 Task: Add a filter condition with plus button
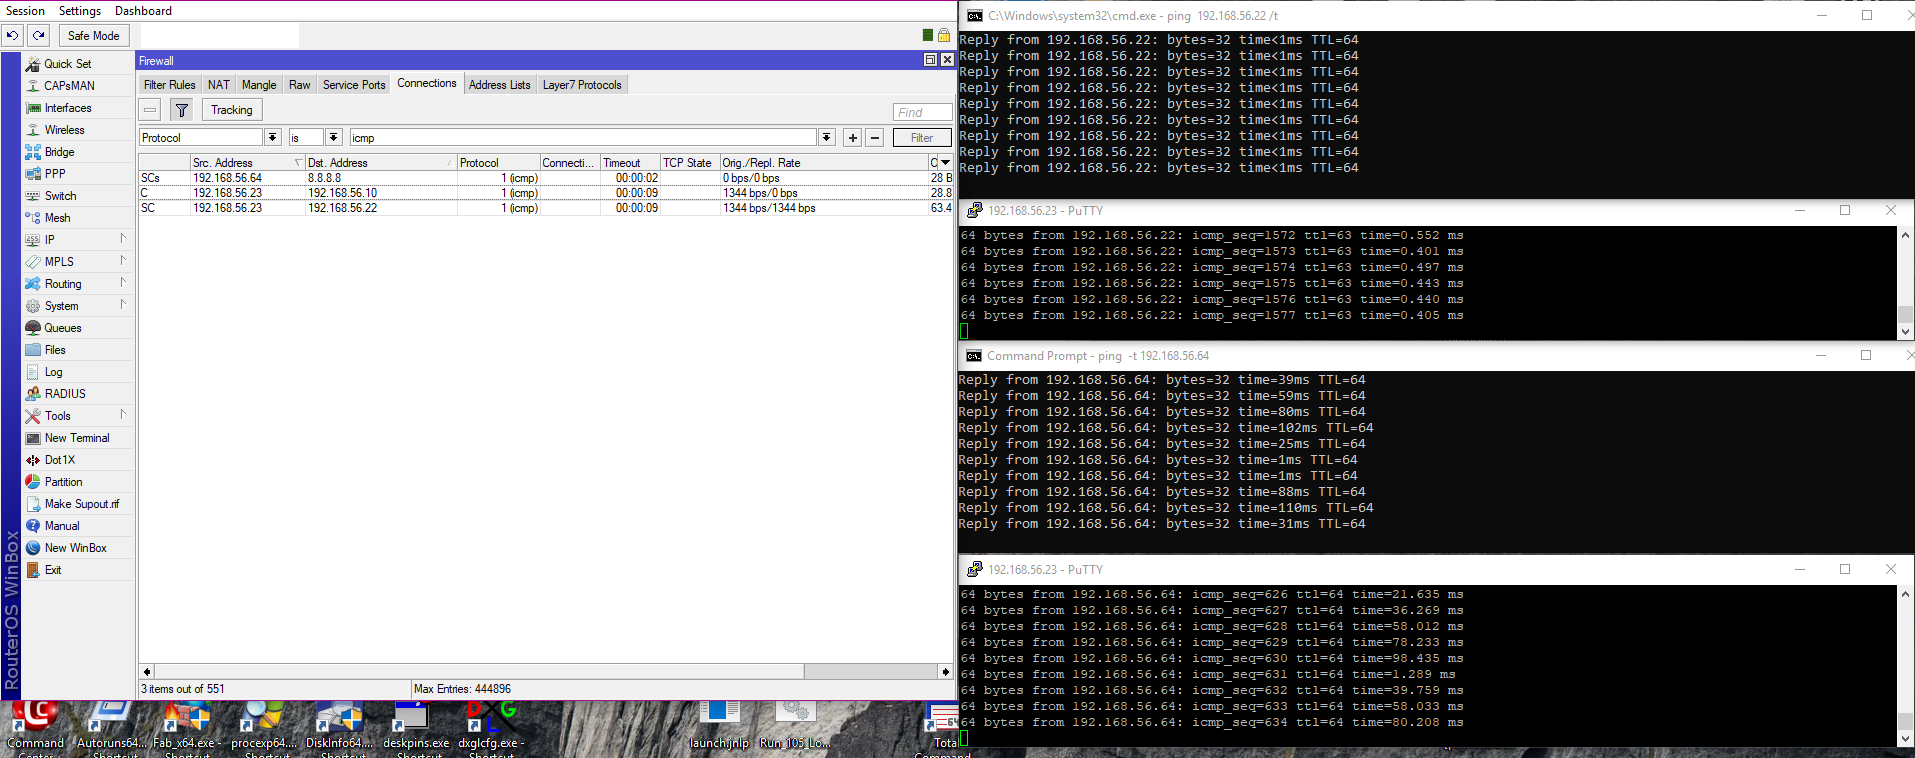(852, 138)
